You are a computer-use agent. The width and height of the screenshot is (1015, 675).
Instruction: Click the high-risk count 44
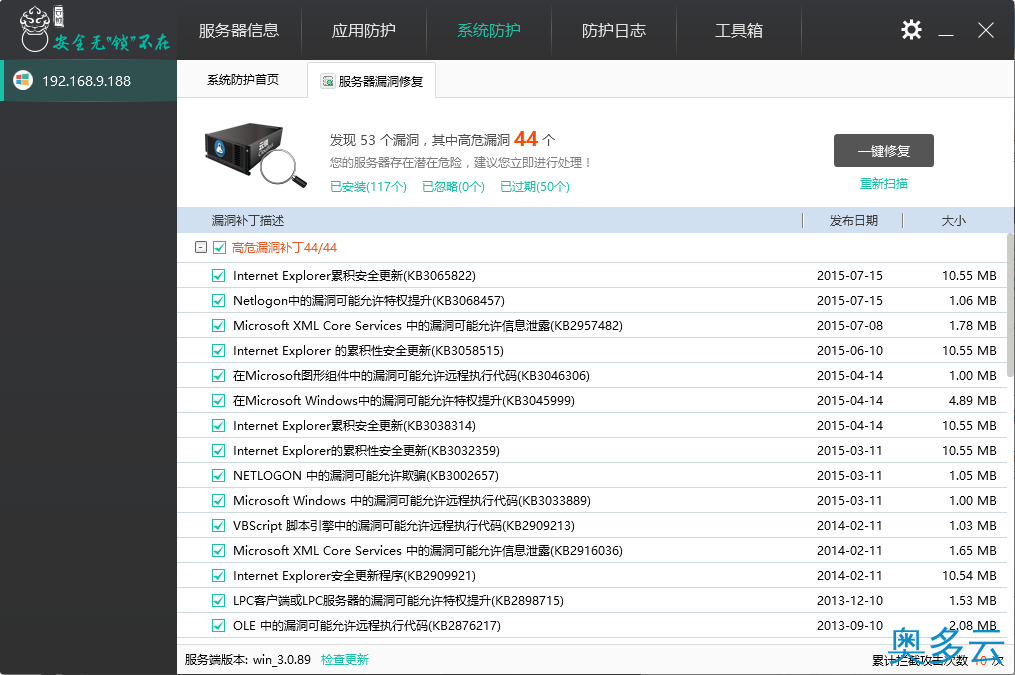526,138
